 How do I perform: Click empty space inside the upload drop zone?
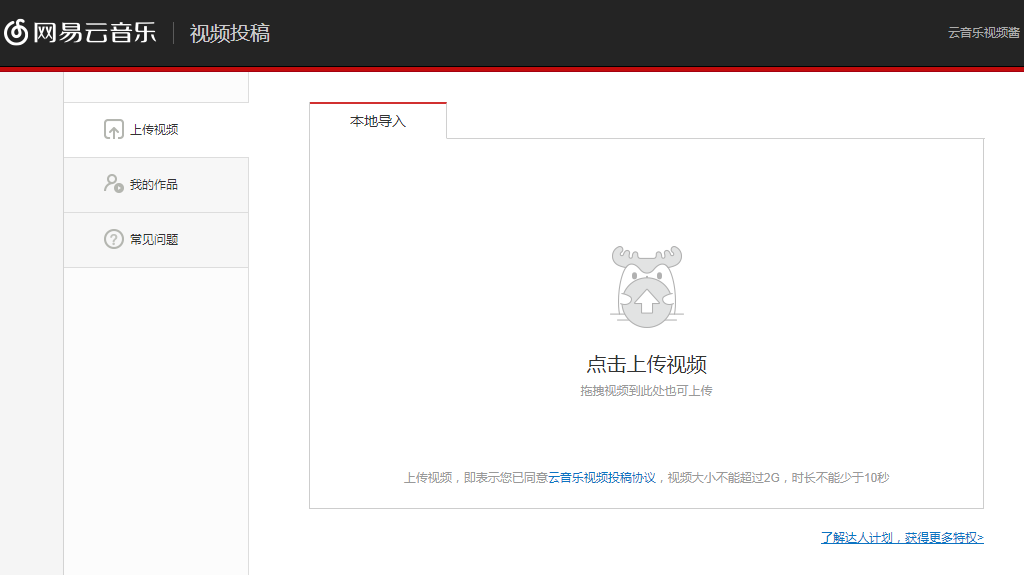pos(450,300)
